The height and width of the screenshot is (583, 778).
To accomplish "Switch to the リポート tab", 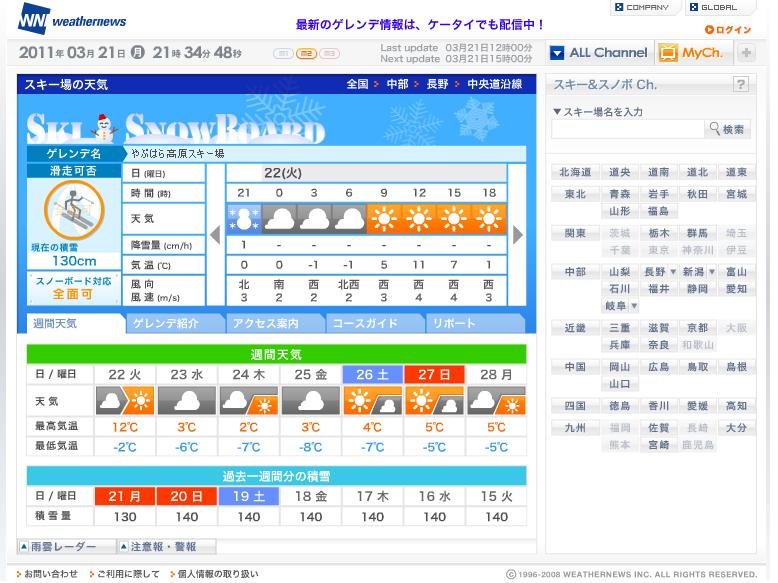I will [x=474, y=324].
